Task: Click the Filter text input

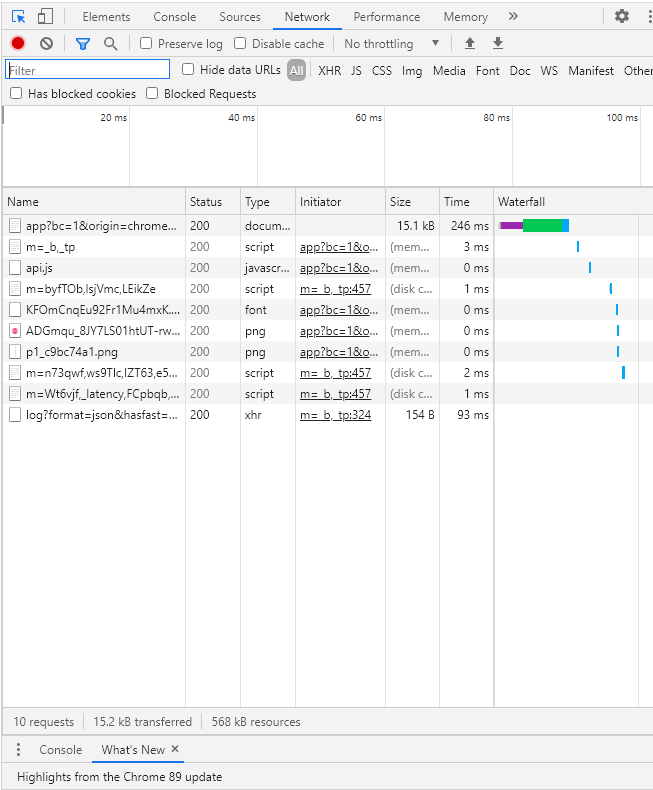Action: point(88,70)
